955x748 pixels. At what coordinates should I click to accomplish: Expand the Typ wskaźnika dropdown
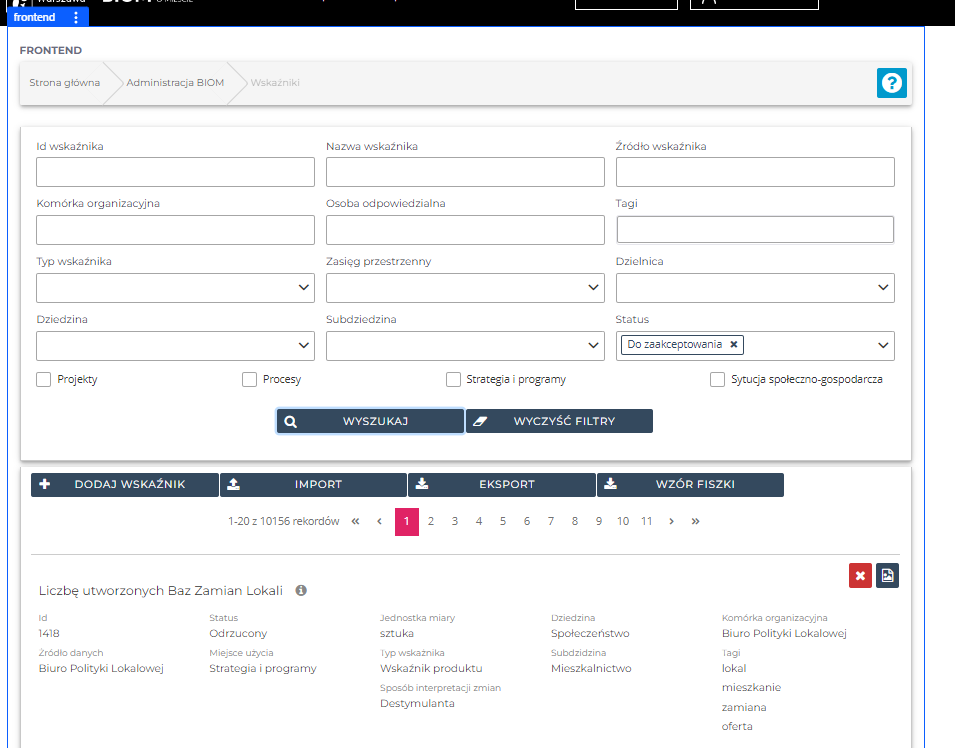175,288
